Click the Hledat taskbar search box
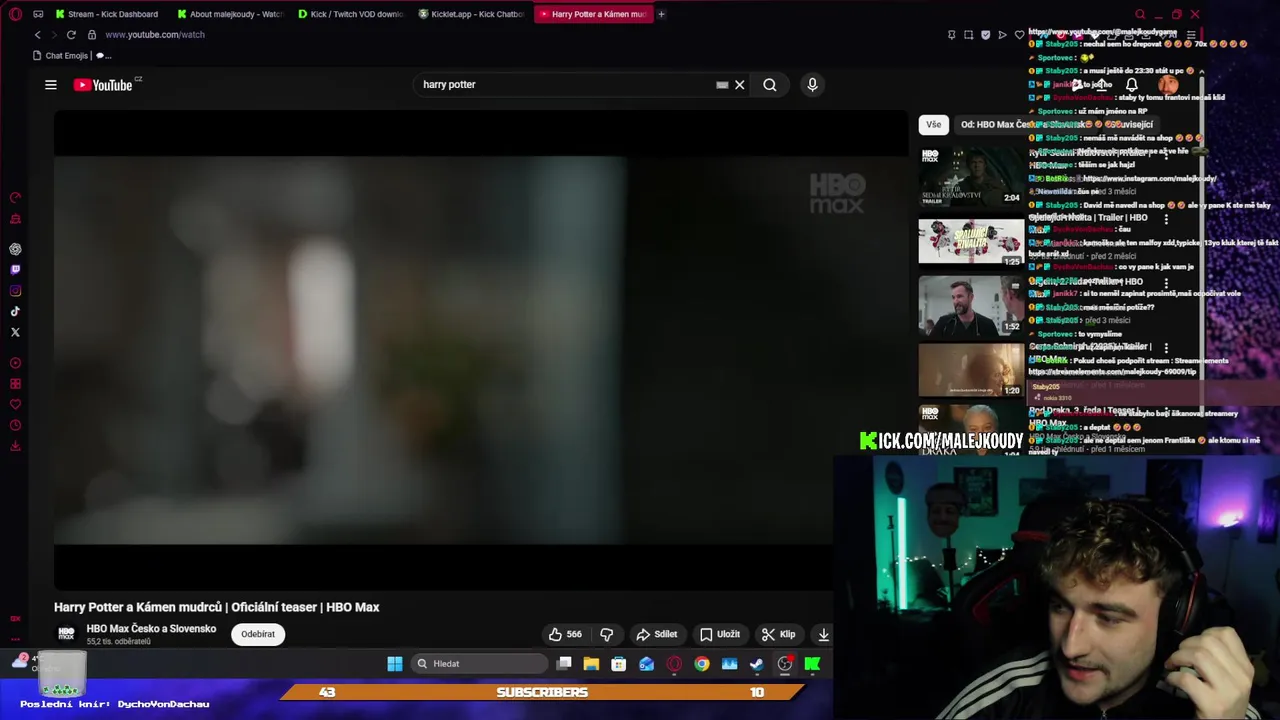 point(480,664)
